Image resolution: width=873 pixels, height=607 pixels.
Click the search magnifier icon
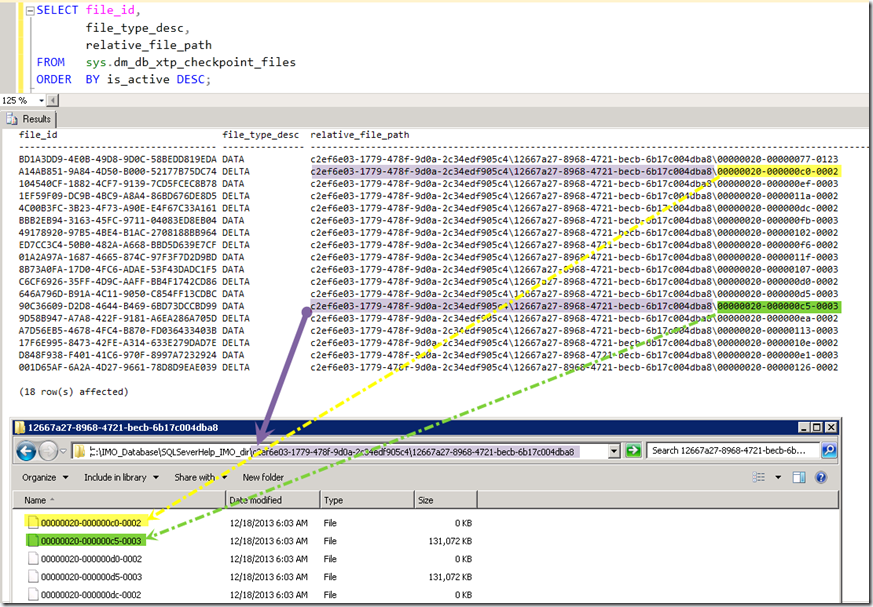tap(828, 451)
